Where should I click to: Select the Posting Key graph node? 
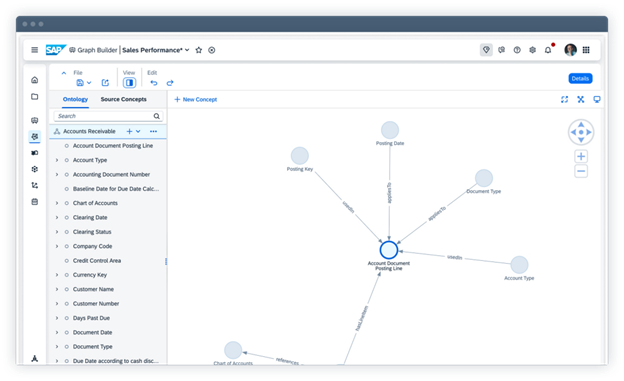point(300,156)
